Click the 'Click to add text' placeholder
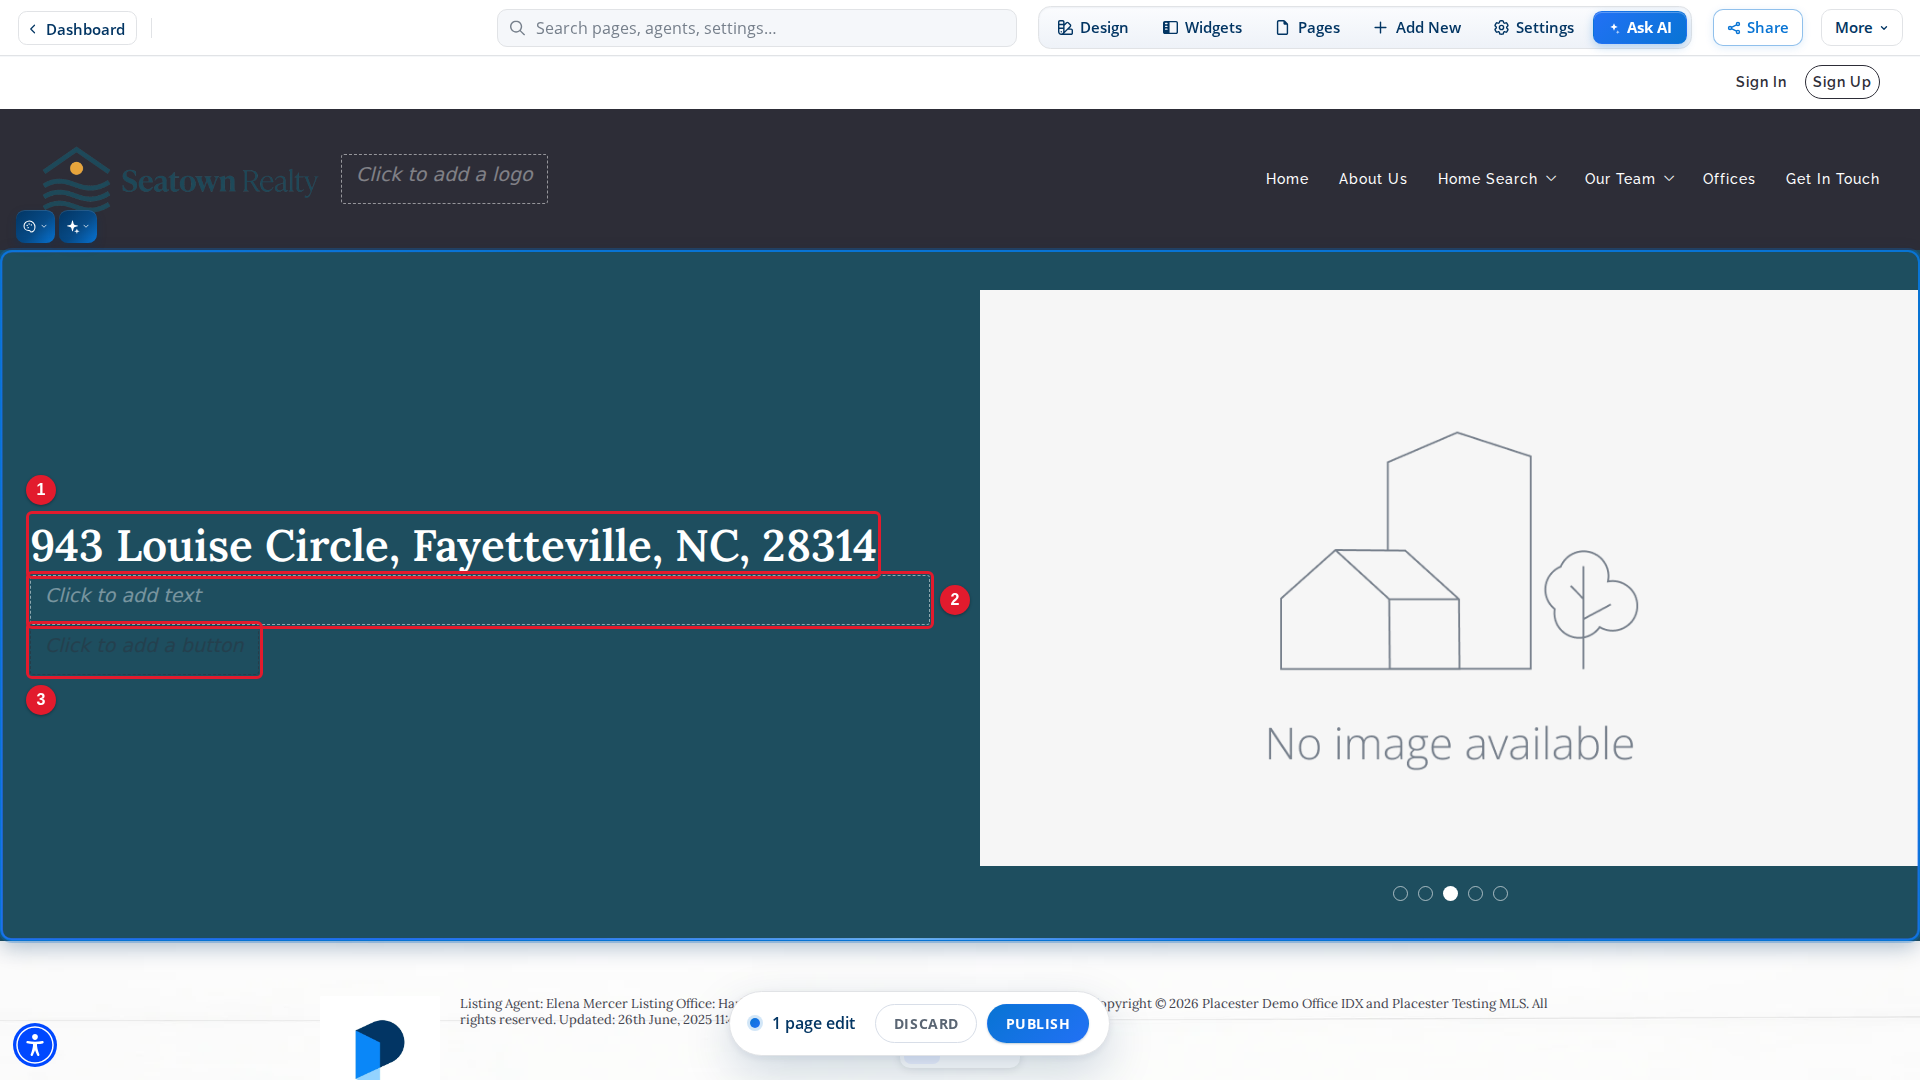1920x1080 pixels. click(480, 600)
